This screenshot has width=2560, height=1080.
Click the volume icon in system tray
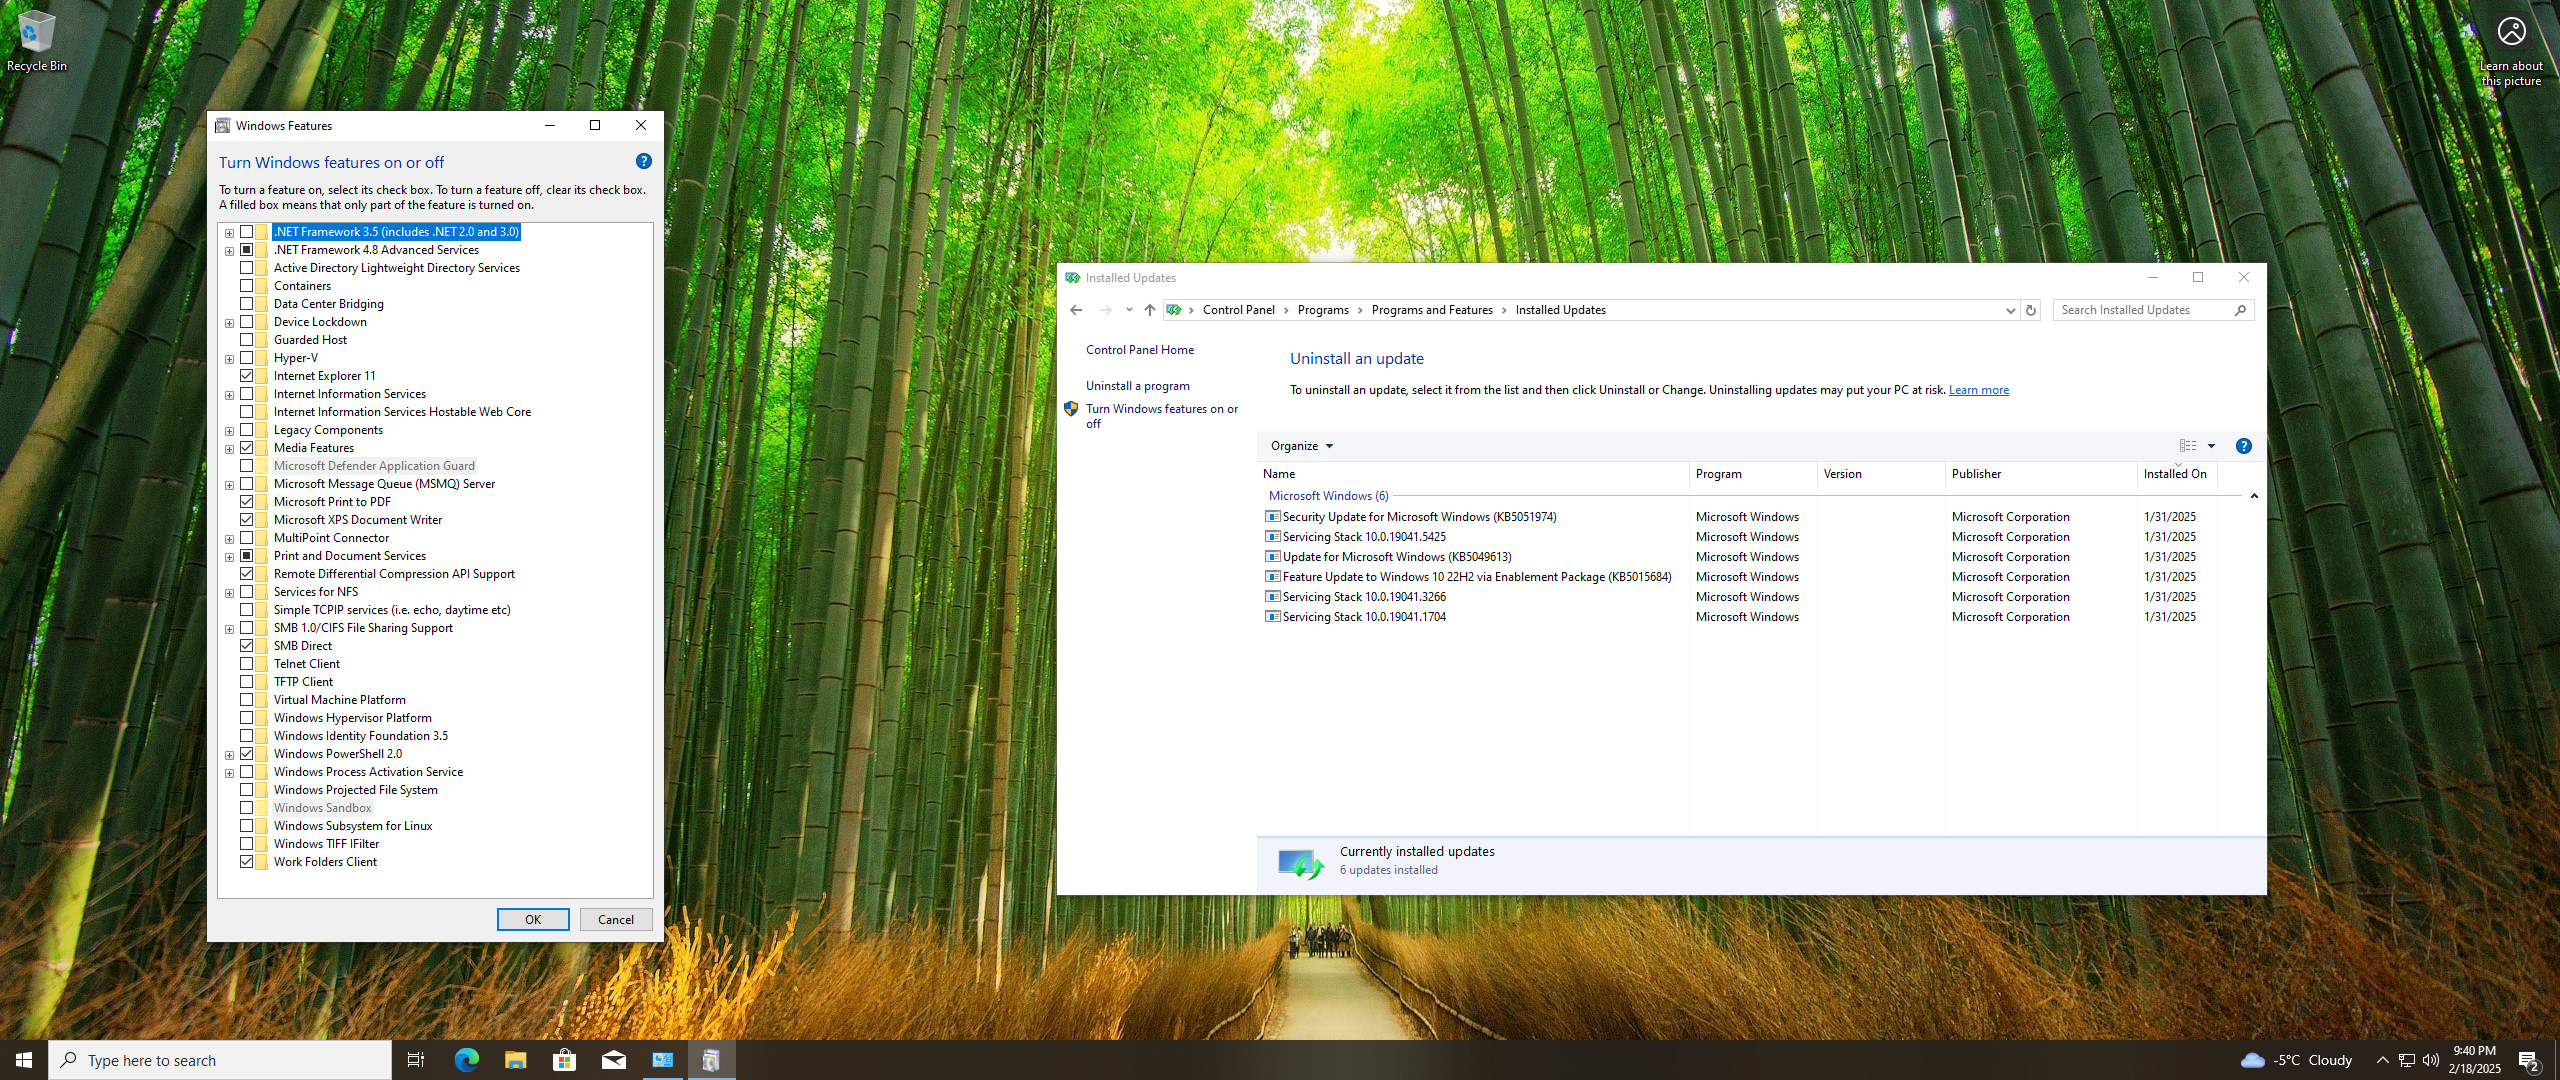coord(2431,1060)
